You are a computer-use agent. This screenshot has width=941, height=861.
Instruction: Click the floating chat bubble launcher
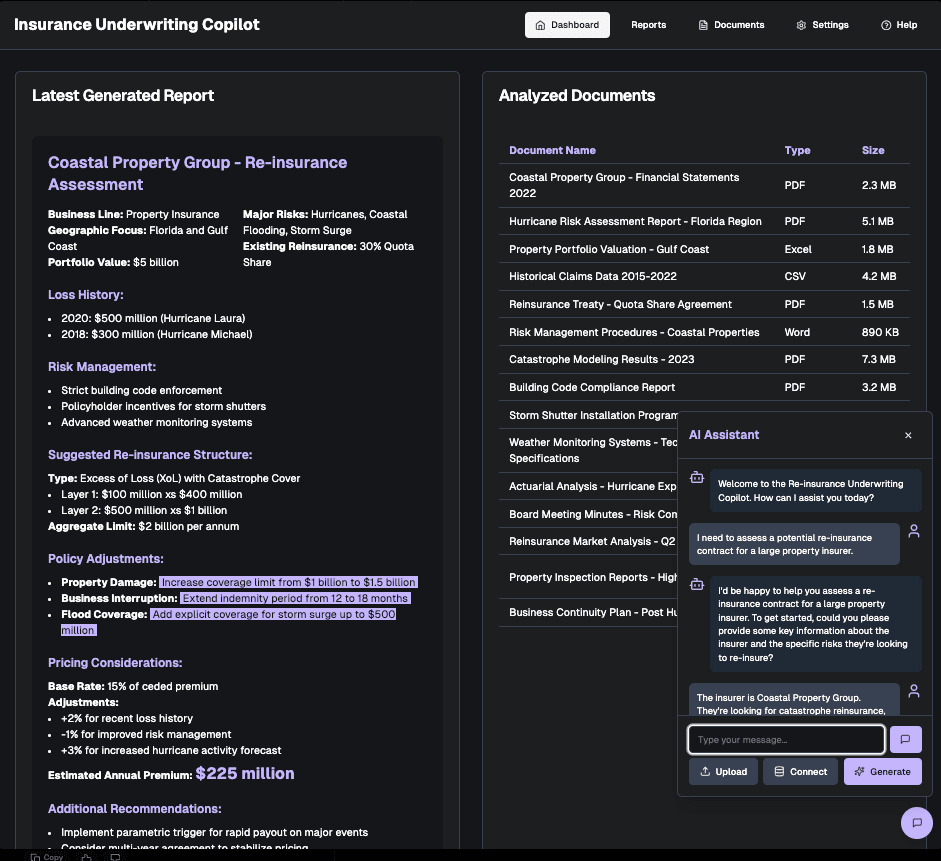[x=916, y=822]
